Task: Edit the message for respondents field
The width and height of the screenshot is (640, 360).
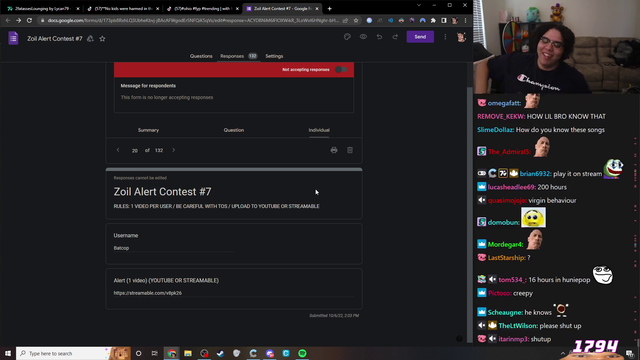Action: (x=233, y=98)
